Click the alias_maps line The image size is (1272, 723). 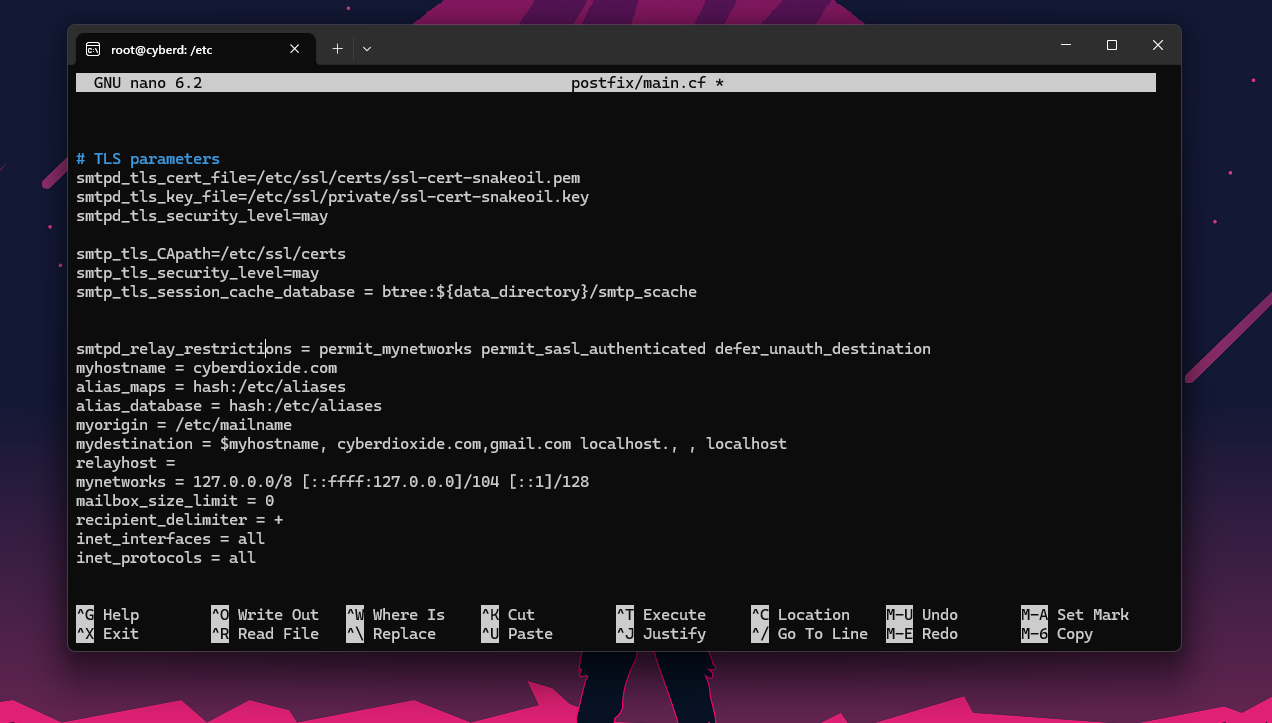(x=211, y=387)
